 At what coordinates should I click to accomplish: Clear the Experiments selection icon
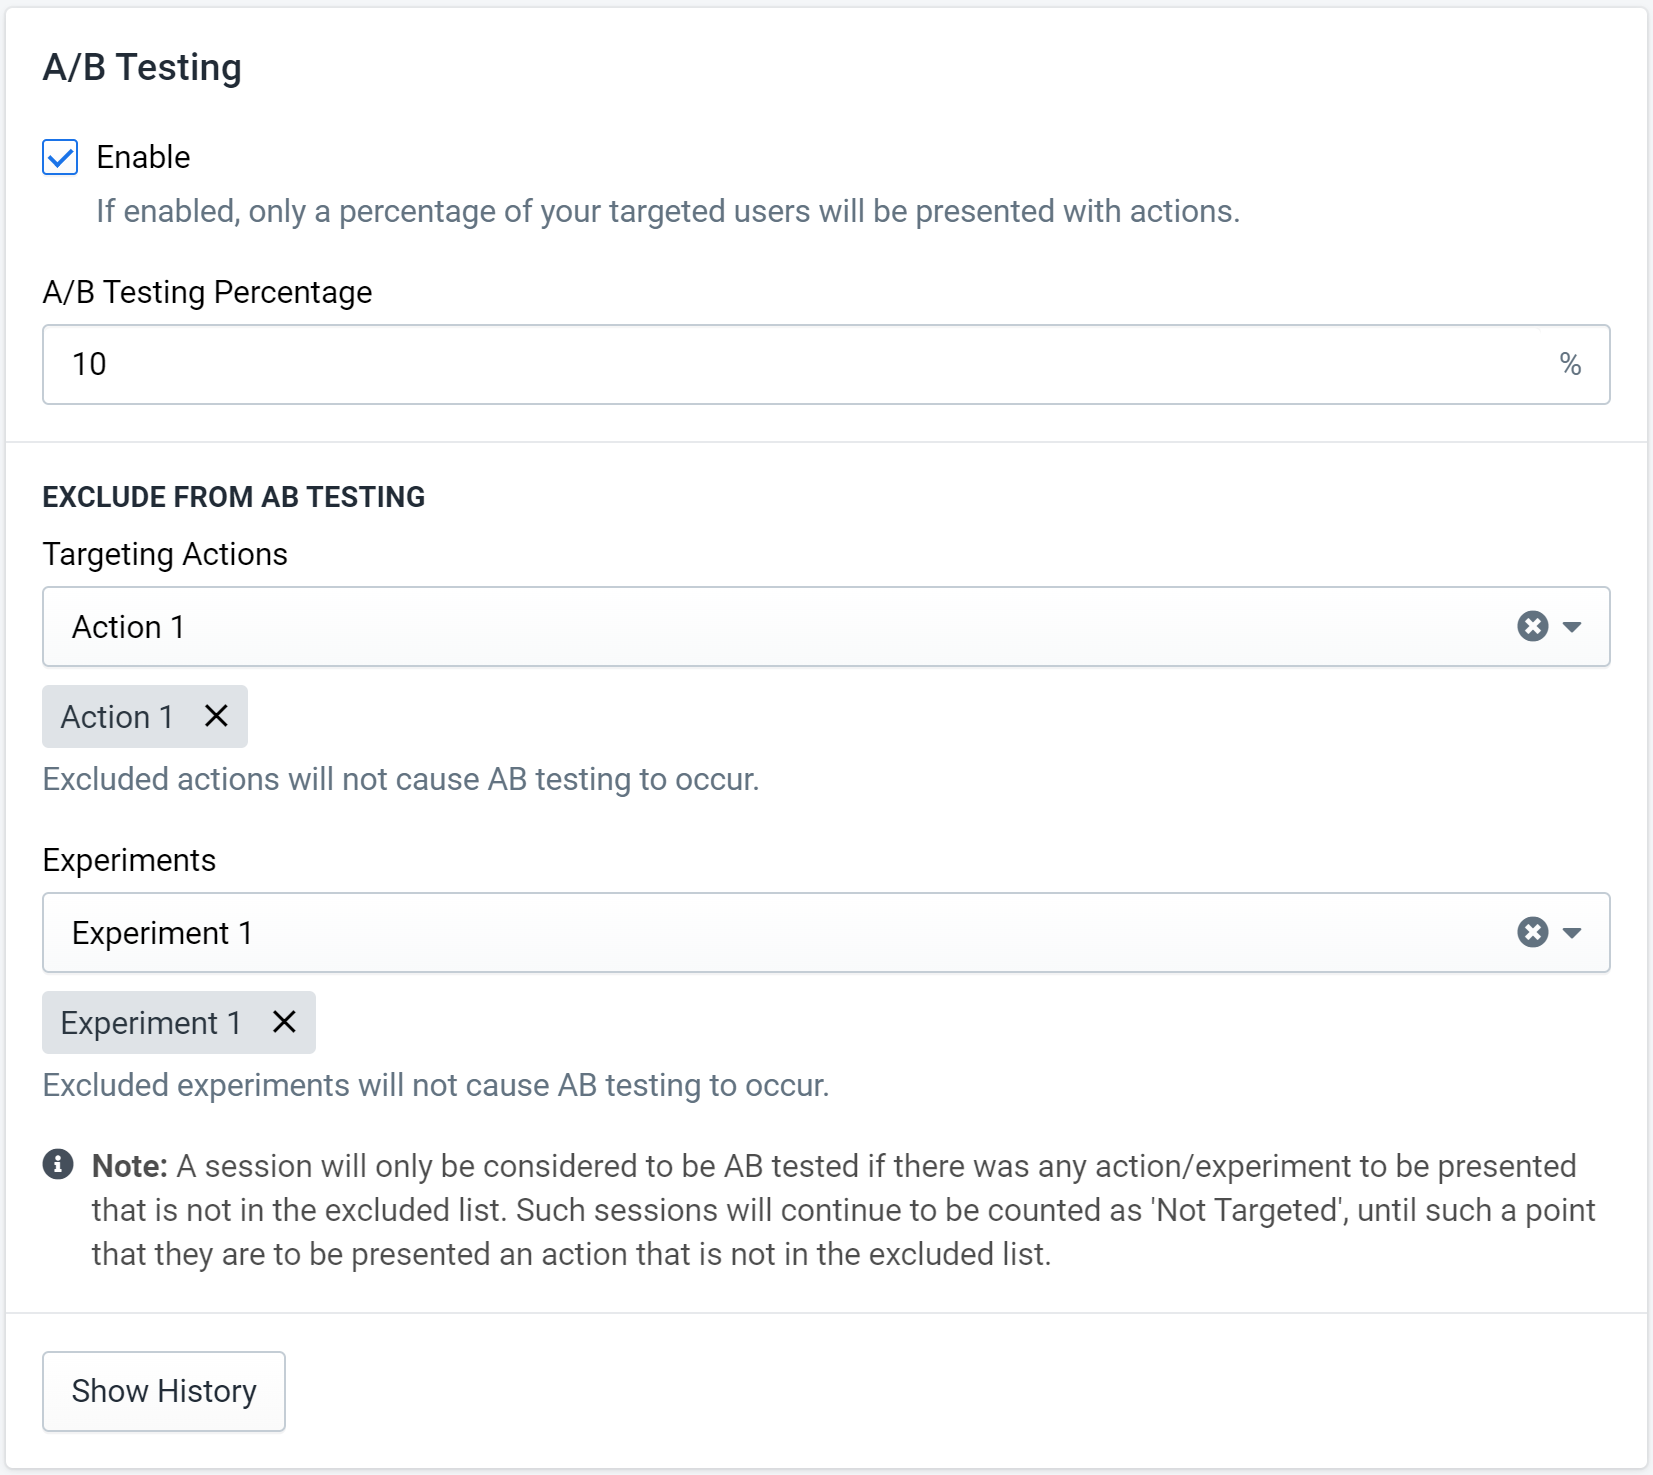[x=1532, y=932]
